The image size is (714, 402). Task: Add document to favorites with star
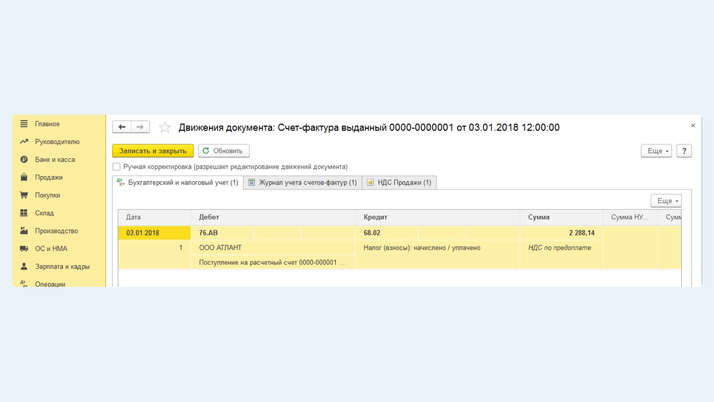tap(165, 127)
